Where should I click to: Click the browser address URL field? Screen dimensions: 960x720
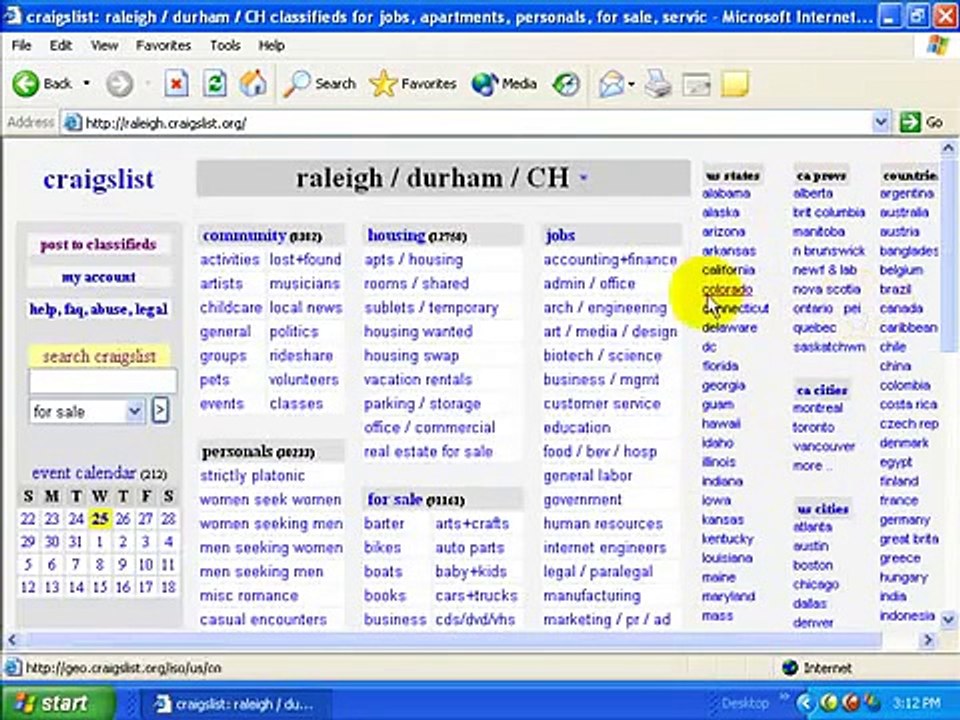478,122
